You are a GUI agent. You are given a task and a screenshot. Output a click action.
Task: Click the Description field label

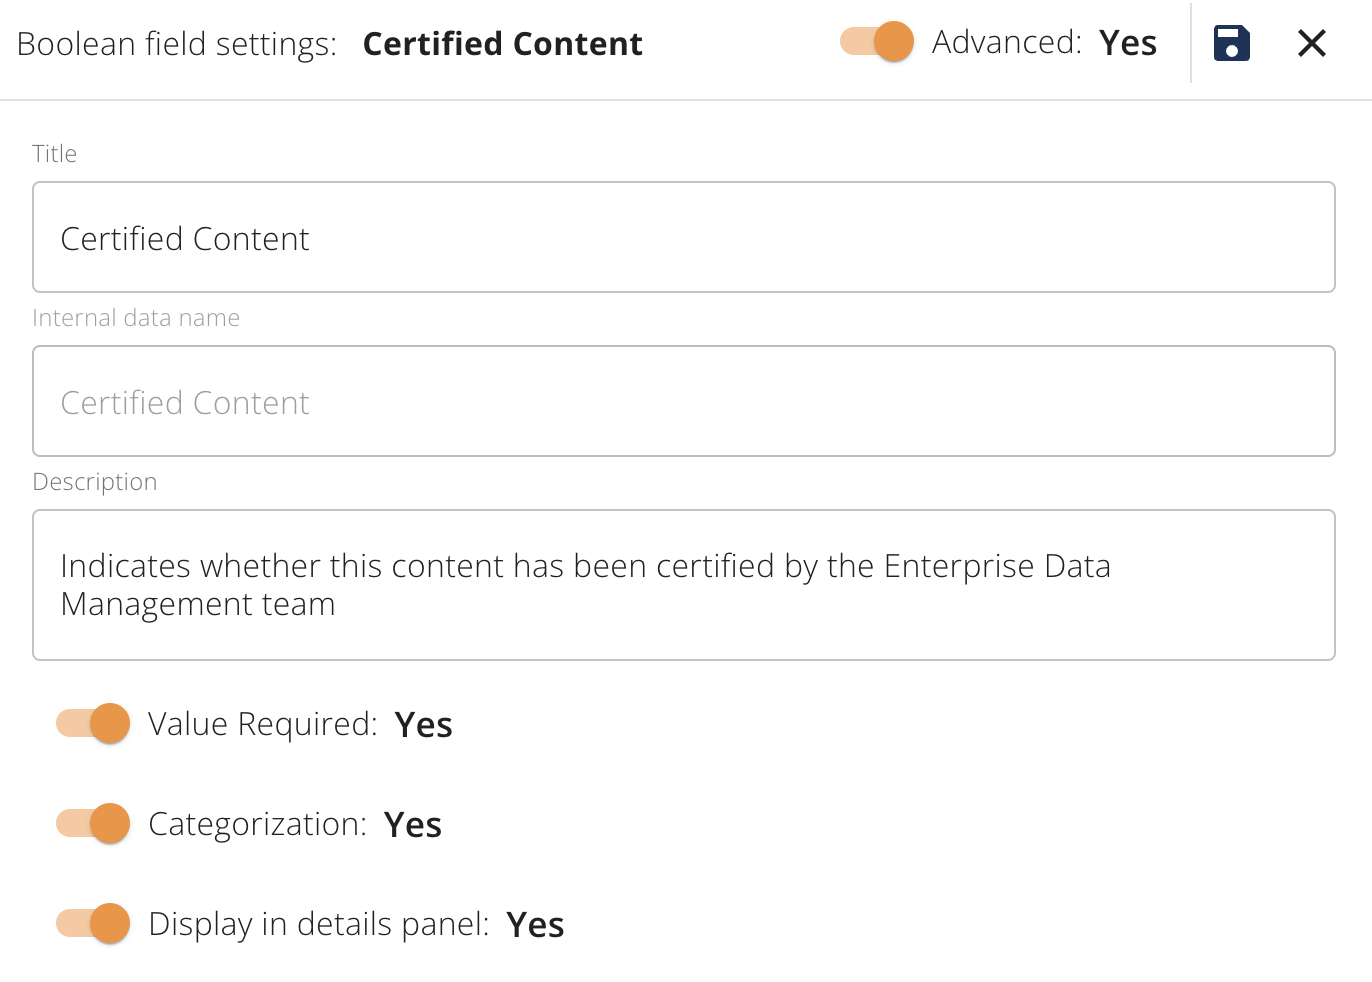click(x=95, y=481)
